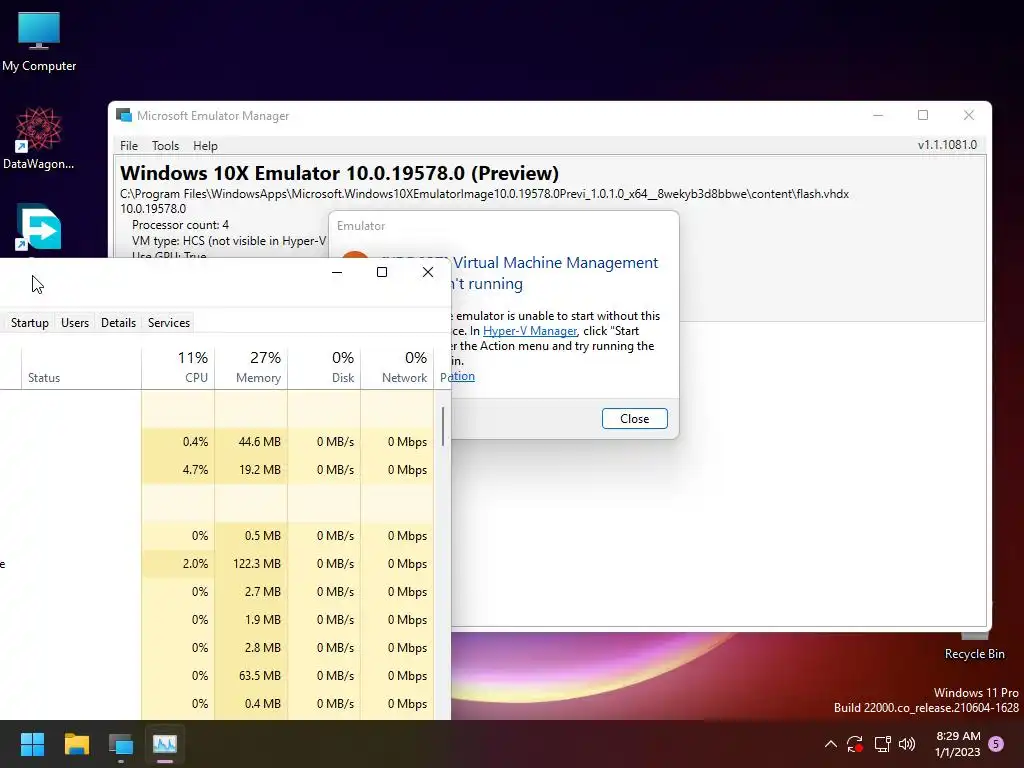Select the process row using 2.8 MB
Screen dimensions: 1024x768
point(216,648)
